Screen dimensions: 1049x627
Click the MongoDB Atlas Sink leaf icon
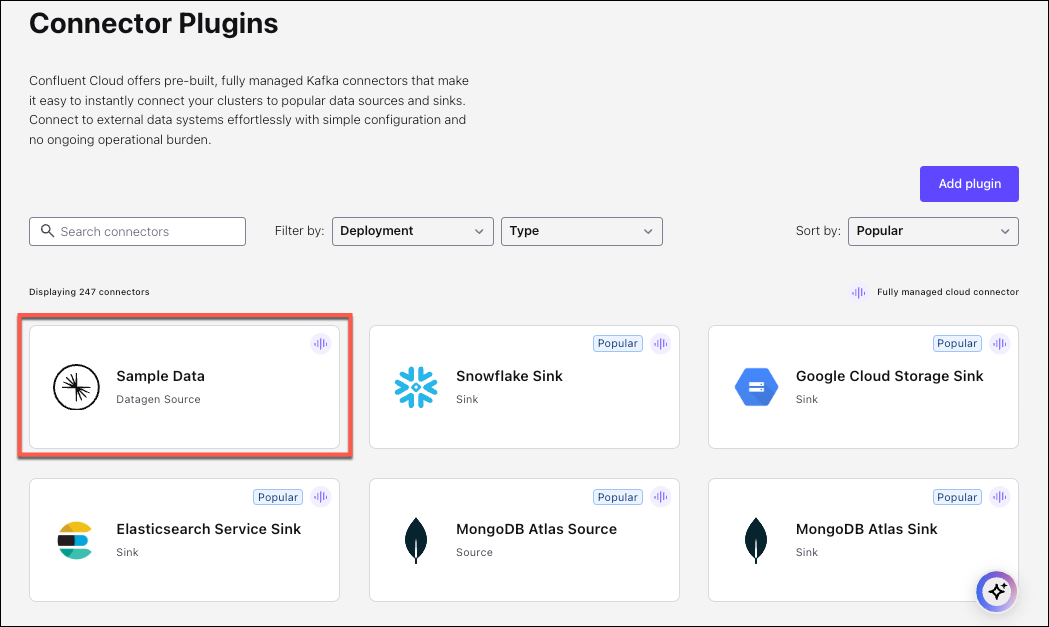754,540
